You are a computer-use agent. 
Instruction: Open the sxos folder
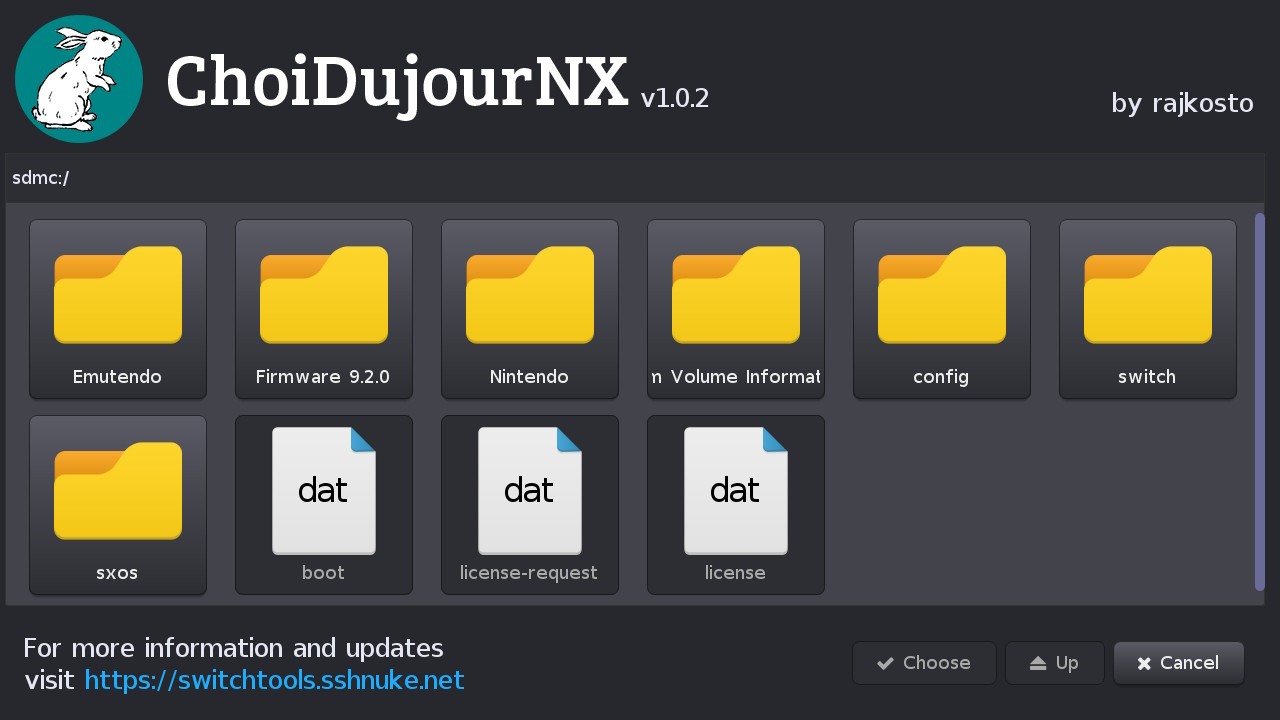tap(118, 505)
